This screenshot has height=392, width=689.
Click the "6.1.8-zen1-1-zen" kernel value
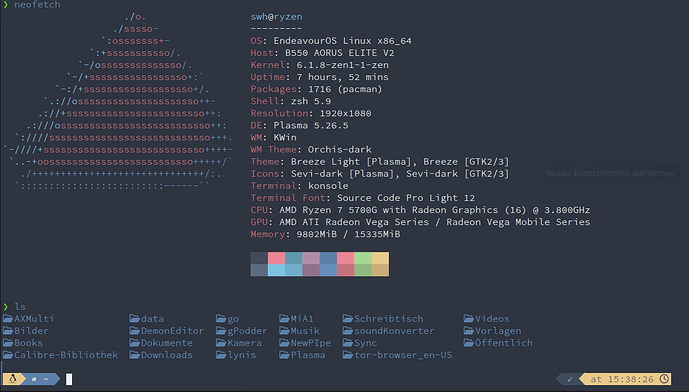click(343, 65)
